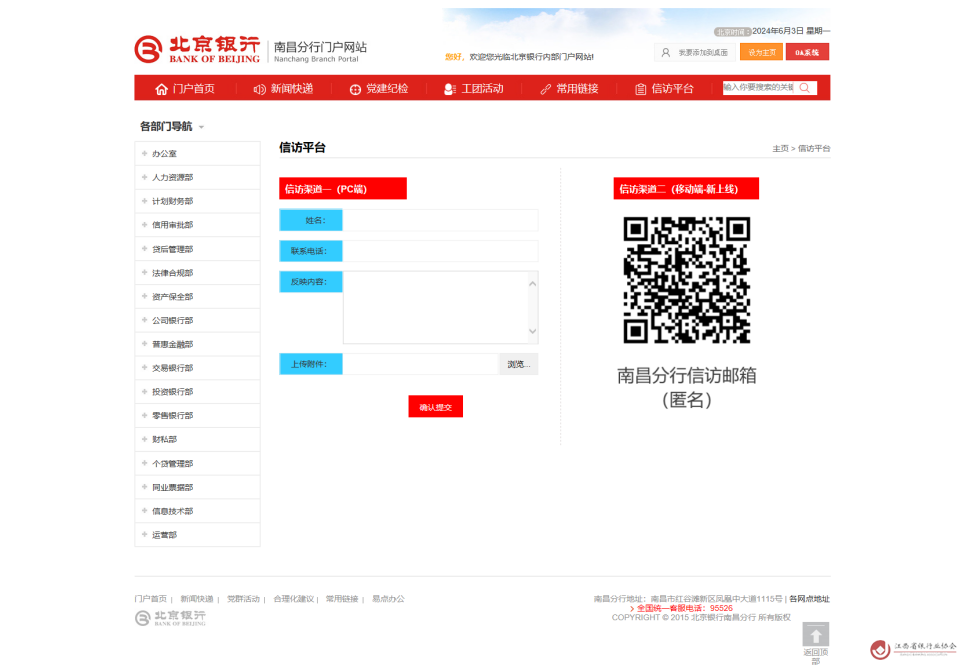The width and height of the screenshot is (966, 666).
Task: Expand 公司银行部 department item
Action: pyautogui.click(x=197, y=320)
